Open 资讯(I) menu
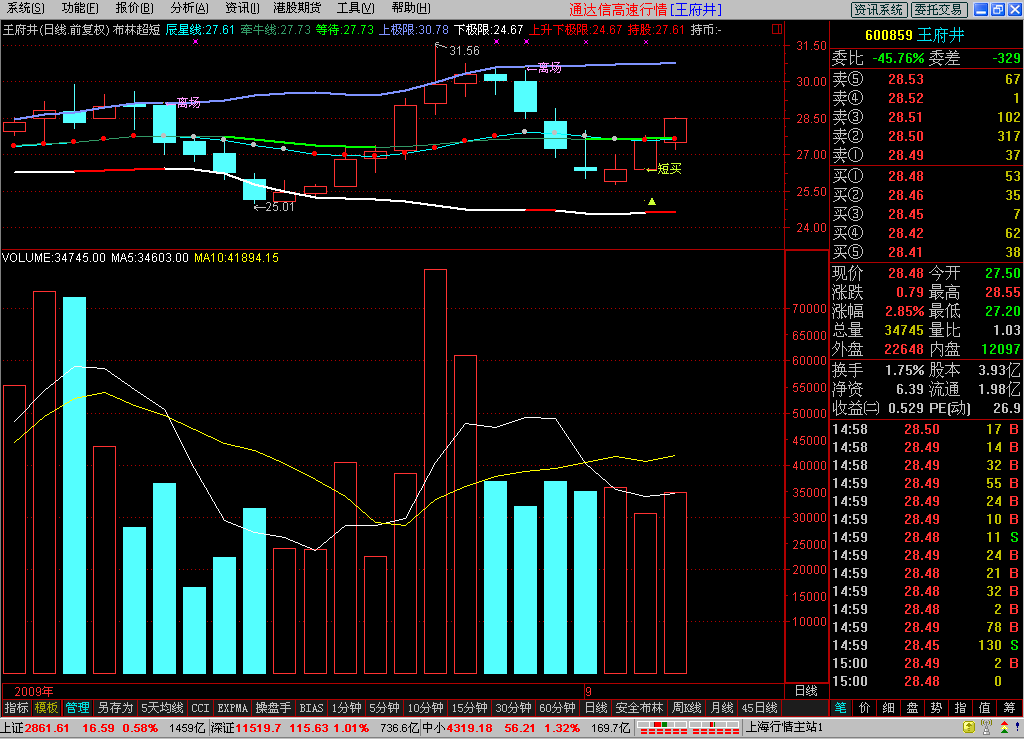Screen dimensions: 1024x739 pyautogui.click(x=242, y=8)
